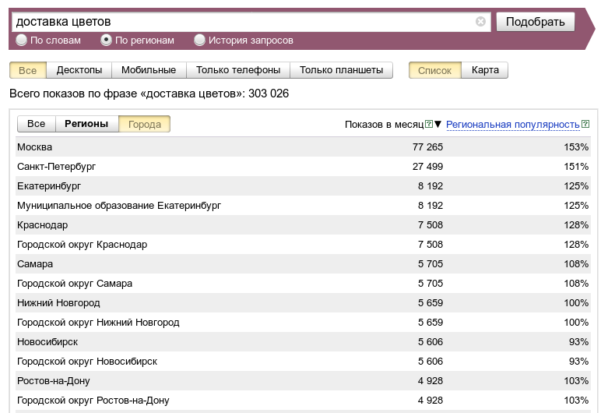Viewport: 608px width, 413px height.
Task: Select the По словам radio button
Action: [x=21, y=40]
